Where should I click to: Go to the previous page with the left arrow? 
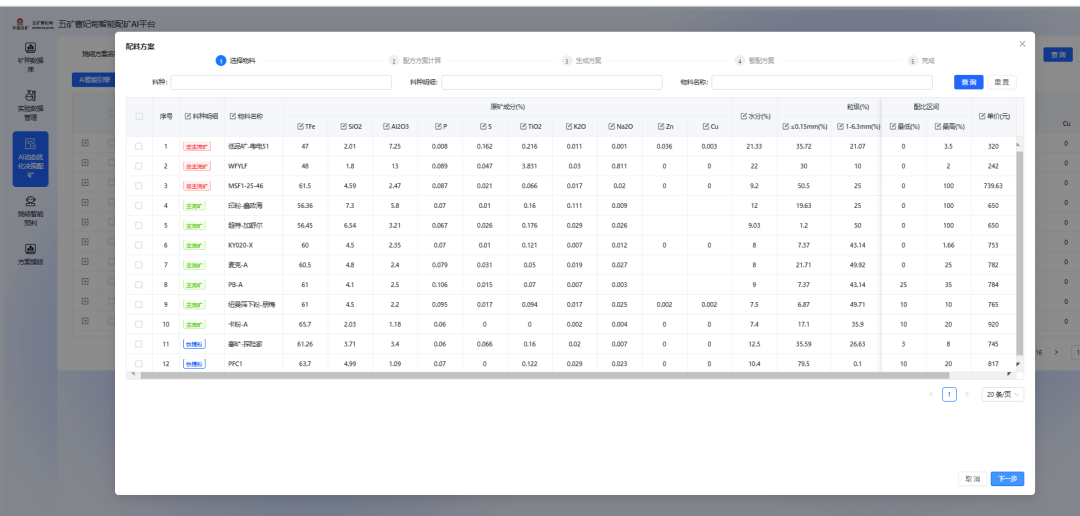931,394
